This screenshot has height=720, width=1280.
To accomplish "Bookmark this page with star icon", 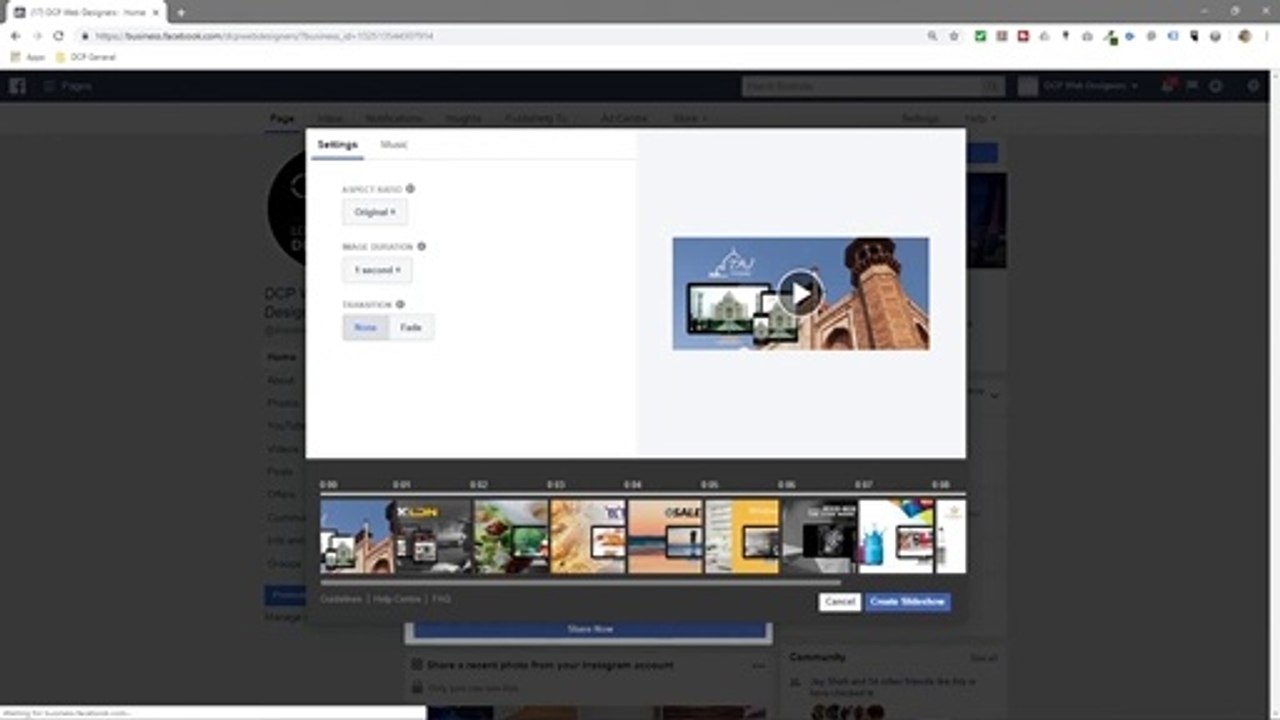I will (954, 36).
